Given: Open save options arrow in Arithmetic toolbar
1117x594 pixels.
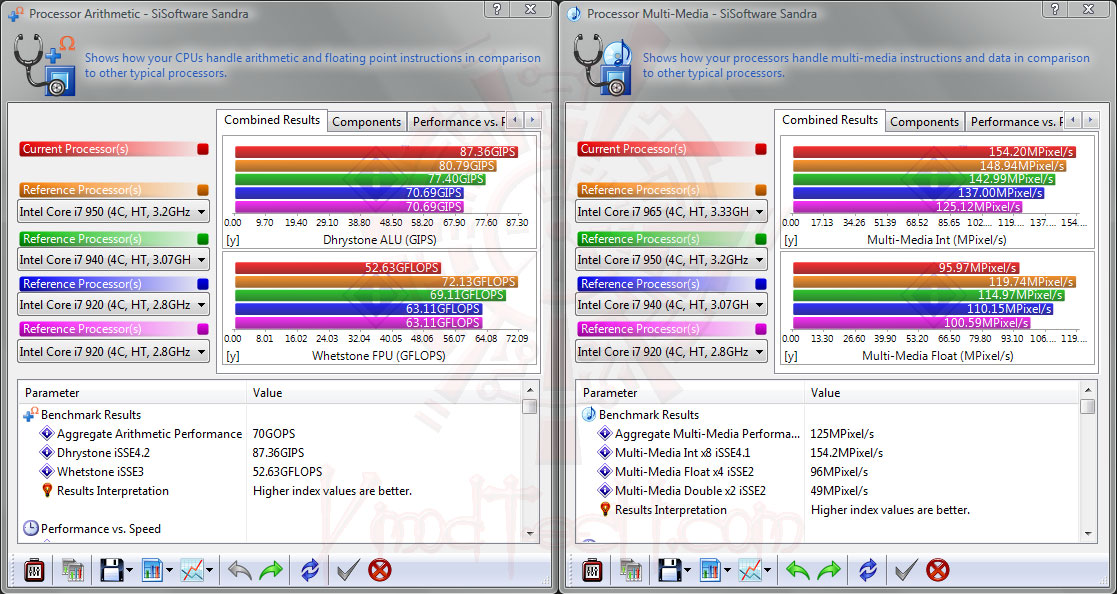Looking at the screenshot, I should (130, 570).
